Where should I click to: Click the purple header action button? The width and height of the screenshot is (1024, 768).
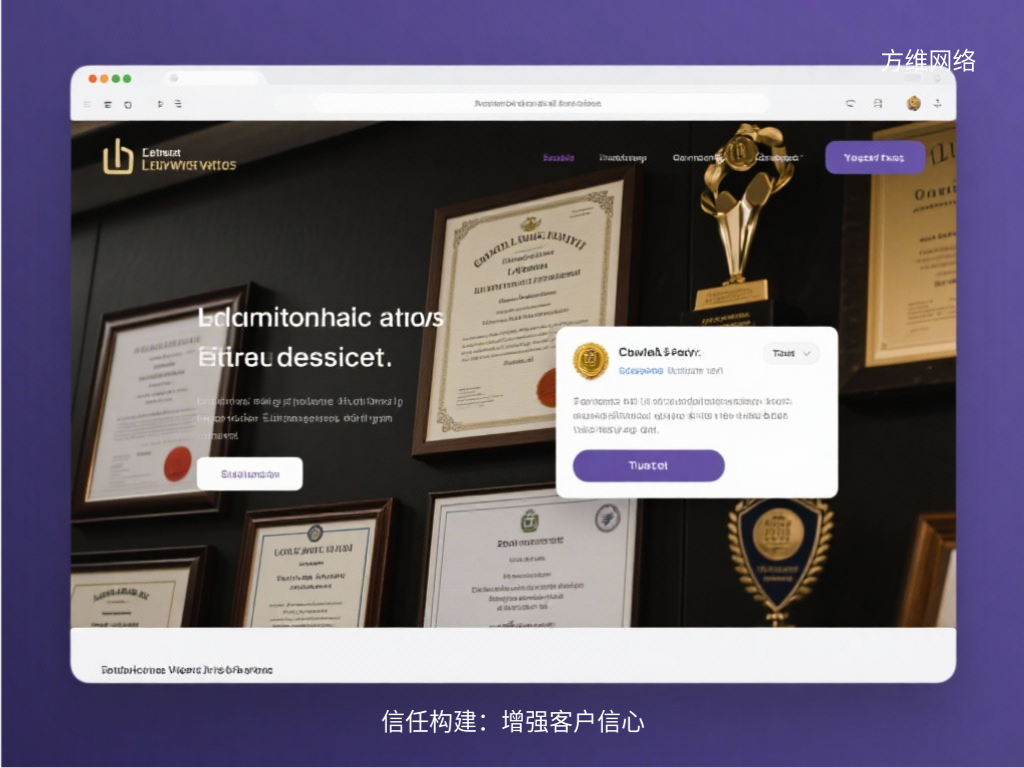click(874, 157)
